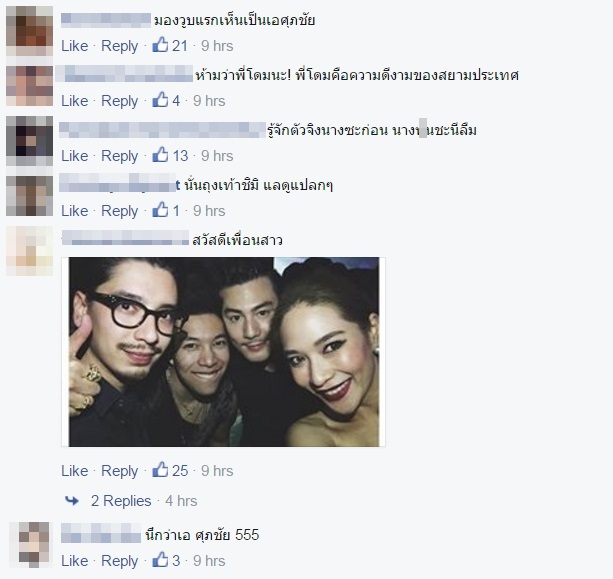The image size is (613, 579).
Task: Click the like count 25 on the photo comment
Action: [180, 471]
